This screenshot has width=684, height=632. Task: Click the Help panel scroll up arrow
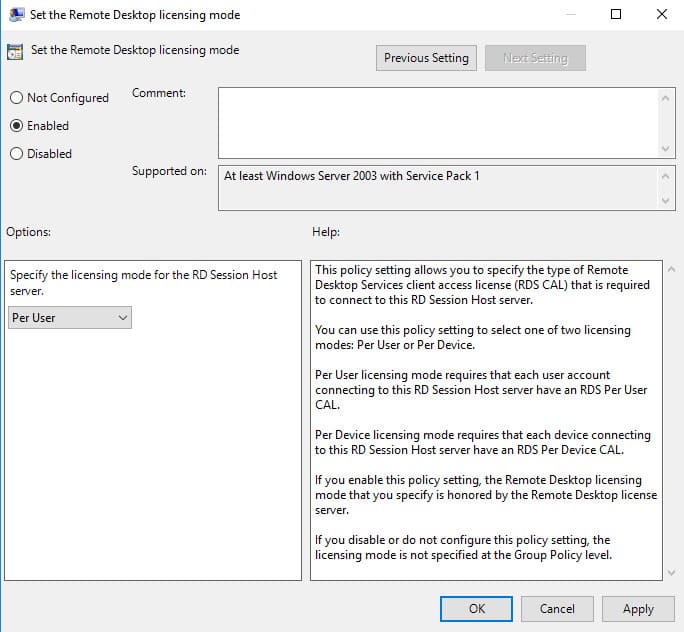click(x=668, y=270)
